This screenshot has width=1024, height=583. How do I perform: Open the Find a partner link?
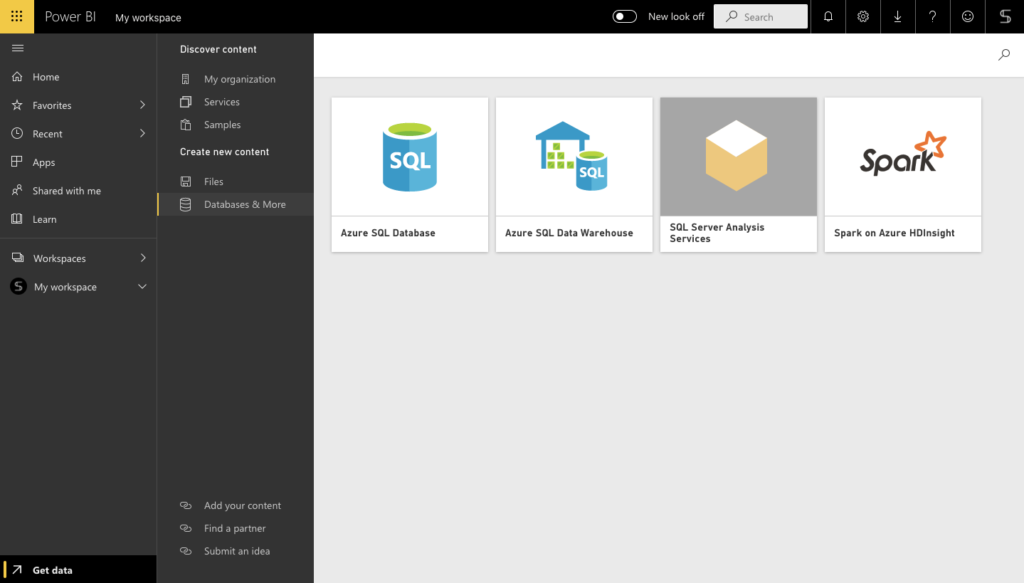click(236, 528)
